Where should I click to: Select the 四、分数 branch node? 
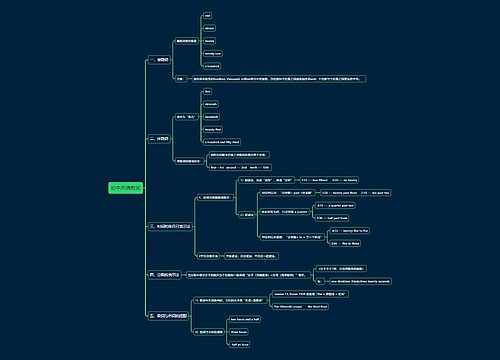click(165, 275)
